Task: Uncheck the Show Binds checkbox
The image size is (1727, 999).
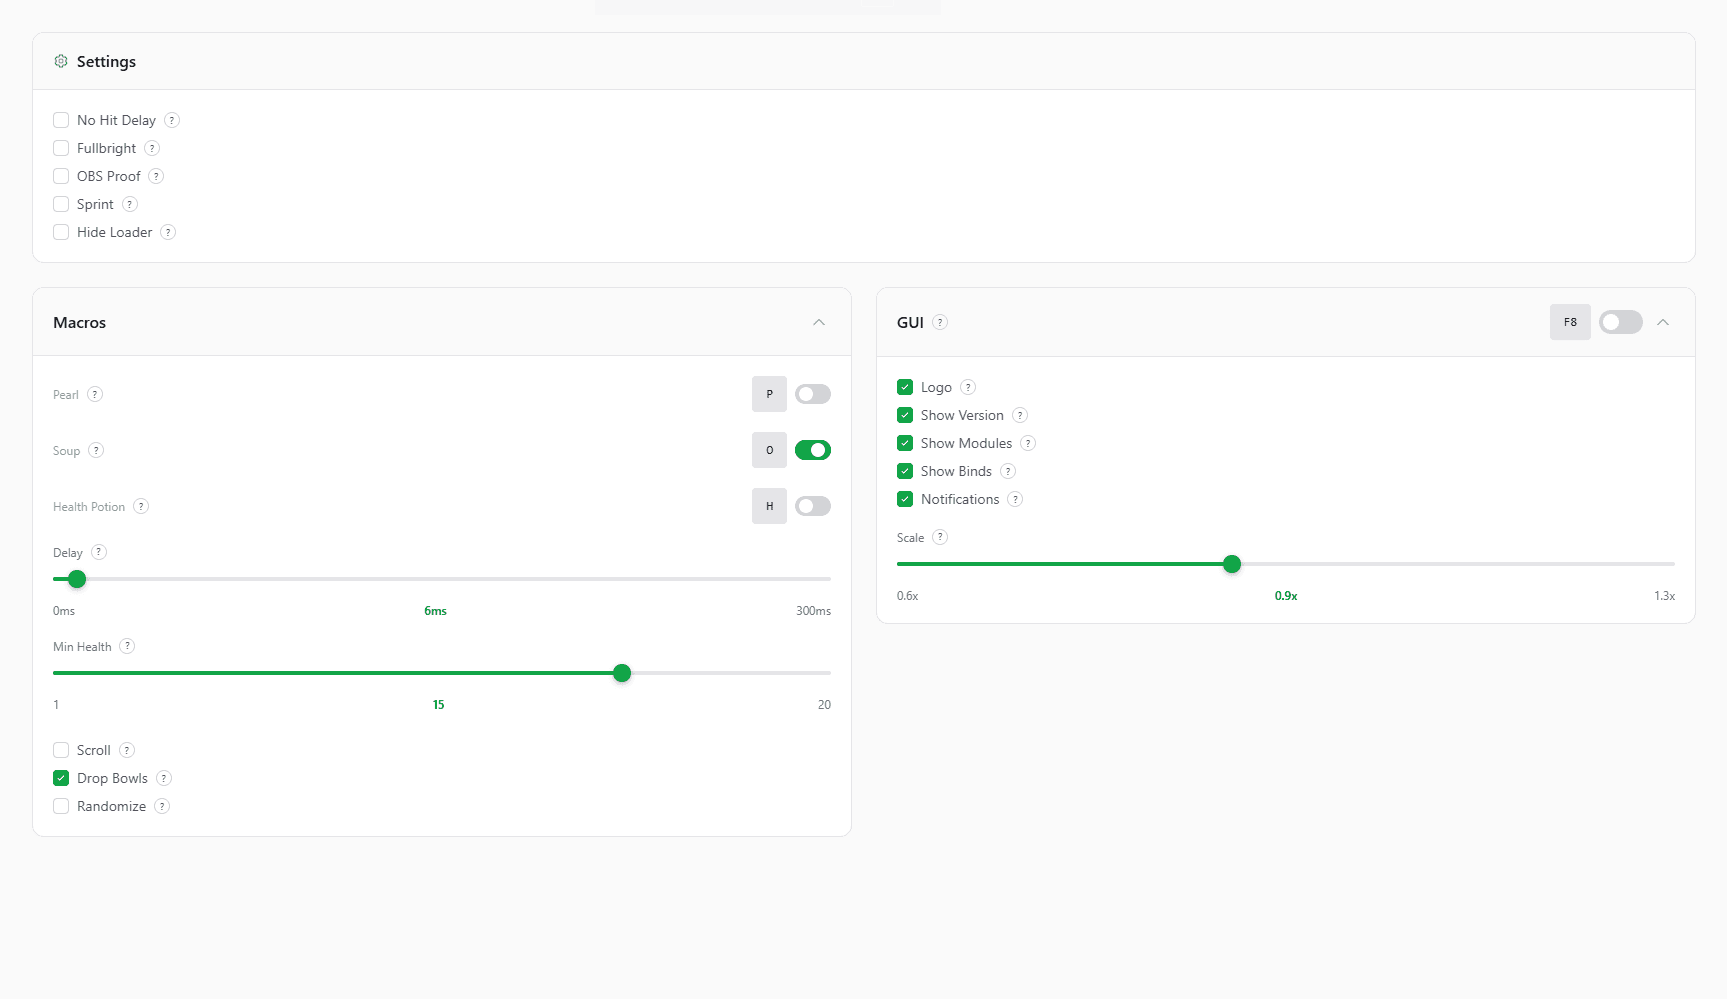Action: (x=905, y=471)
